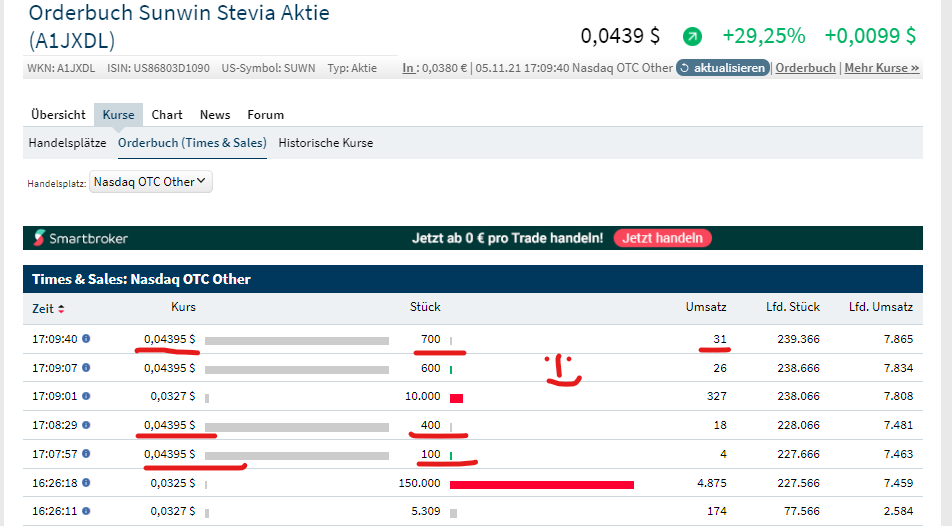The image size is (952, 526).
Task: Click the info icon beside 17:09:01 row
Action: [x=86, y=396]
